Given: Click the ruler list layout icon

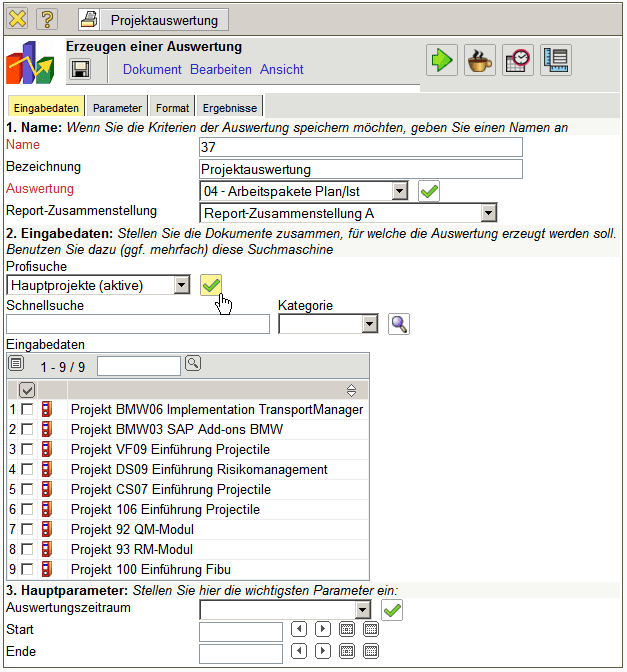Looking at the screenshot, I should 556,60.
